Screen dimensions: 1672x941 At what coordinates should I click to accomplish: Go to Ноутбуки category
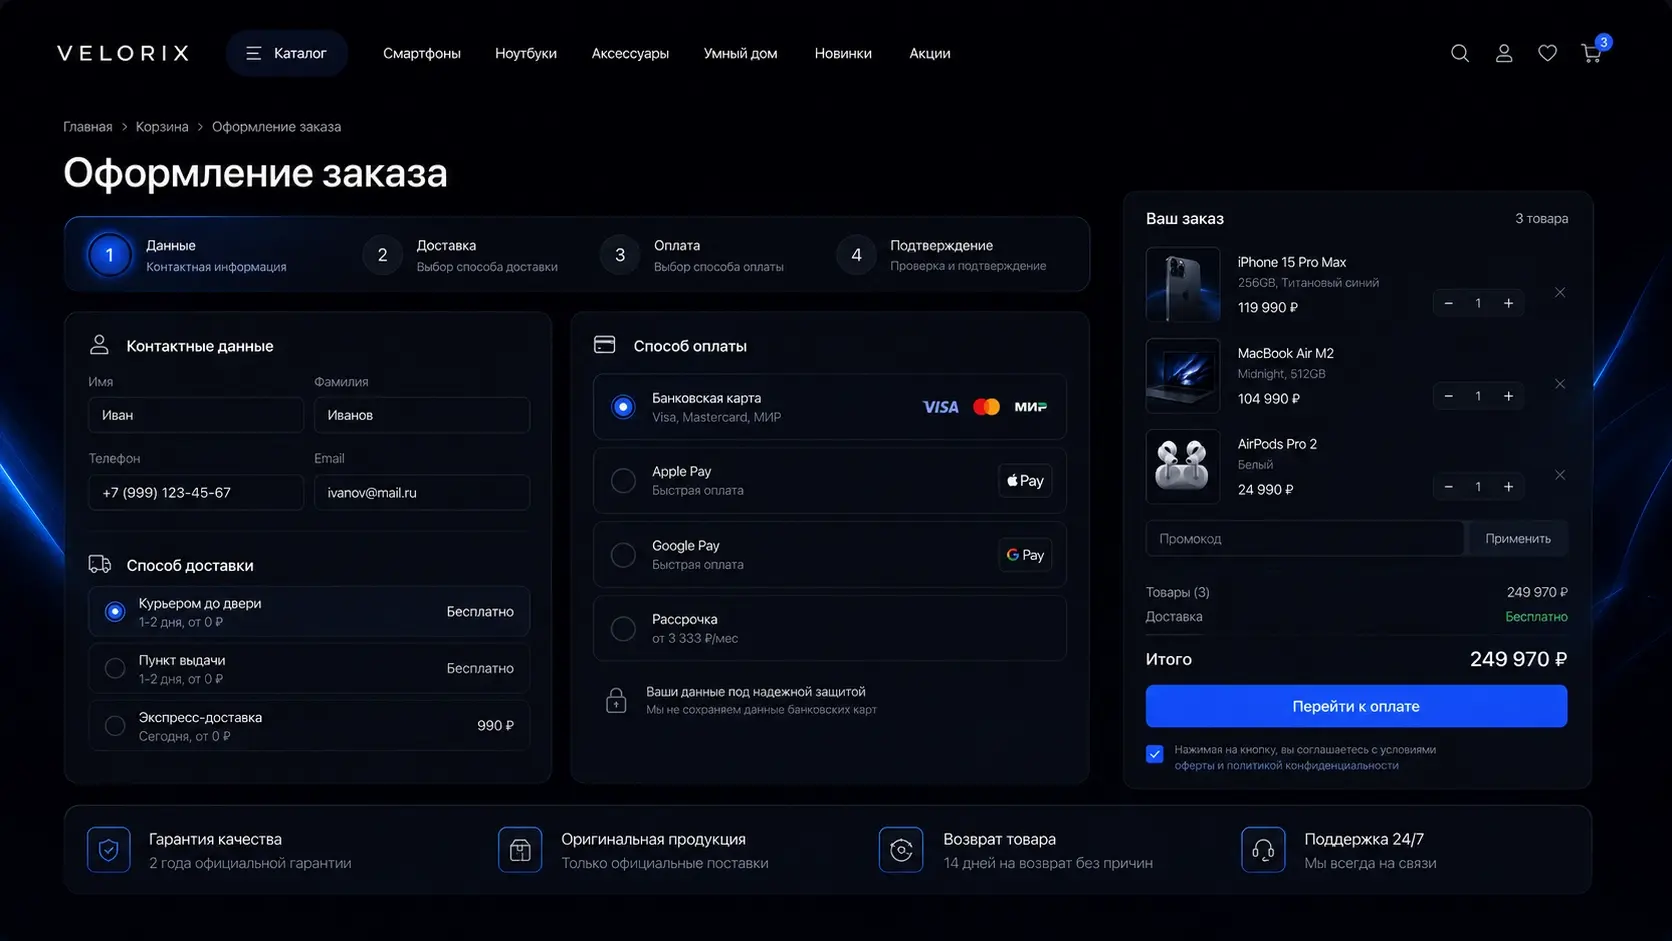click(526, 53)
